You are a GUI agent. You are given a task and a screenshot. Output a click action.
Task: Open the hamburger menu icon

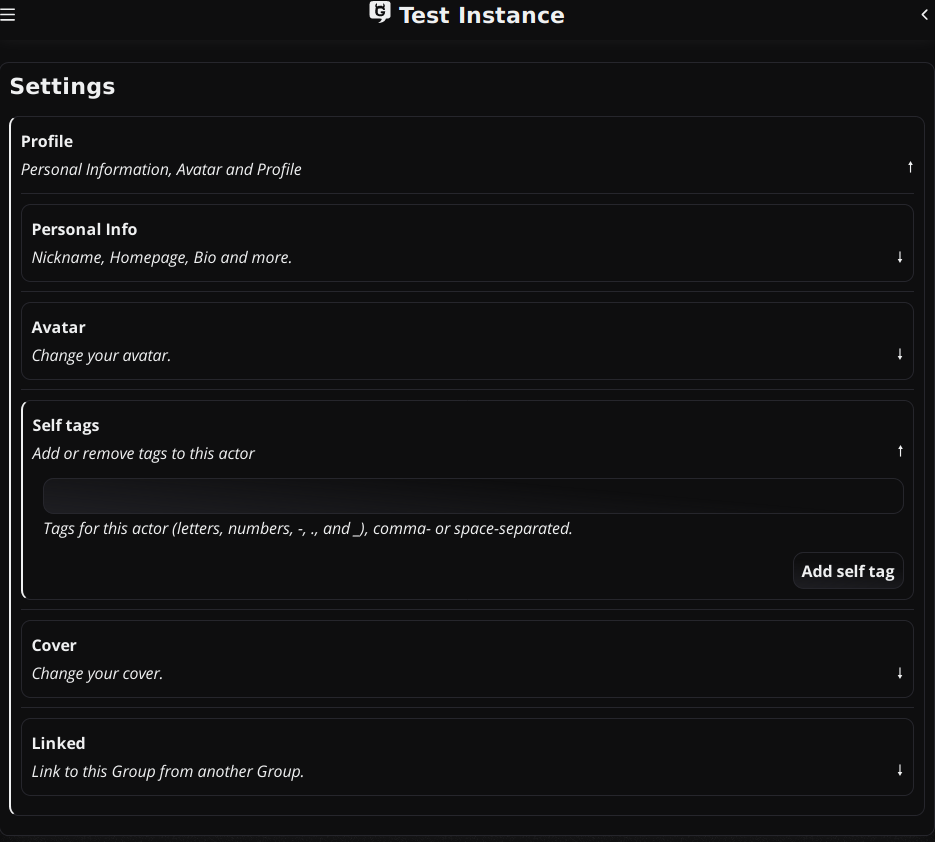(x=7, y=15)
